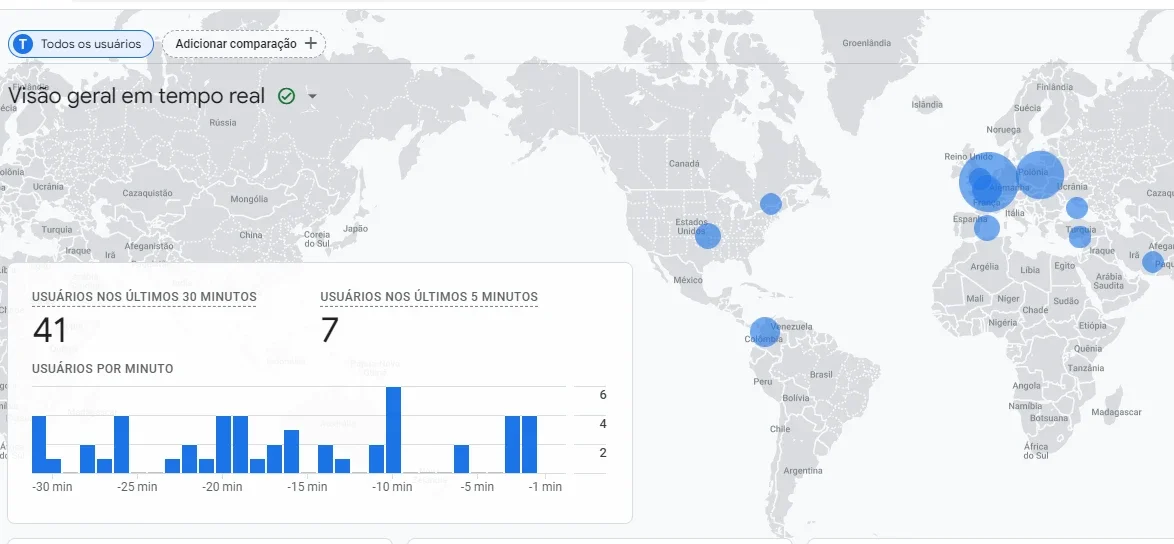The height and width of the screenshot is (544, 1174).
Task: Click the Usuários por minuto label
Action: [x=103, y=369]
